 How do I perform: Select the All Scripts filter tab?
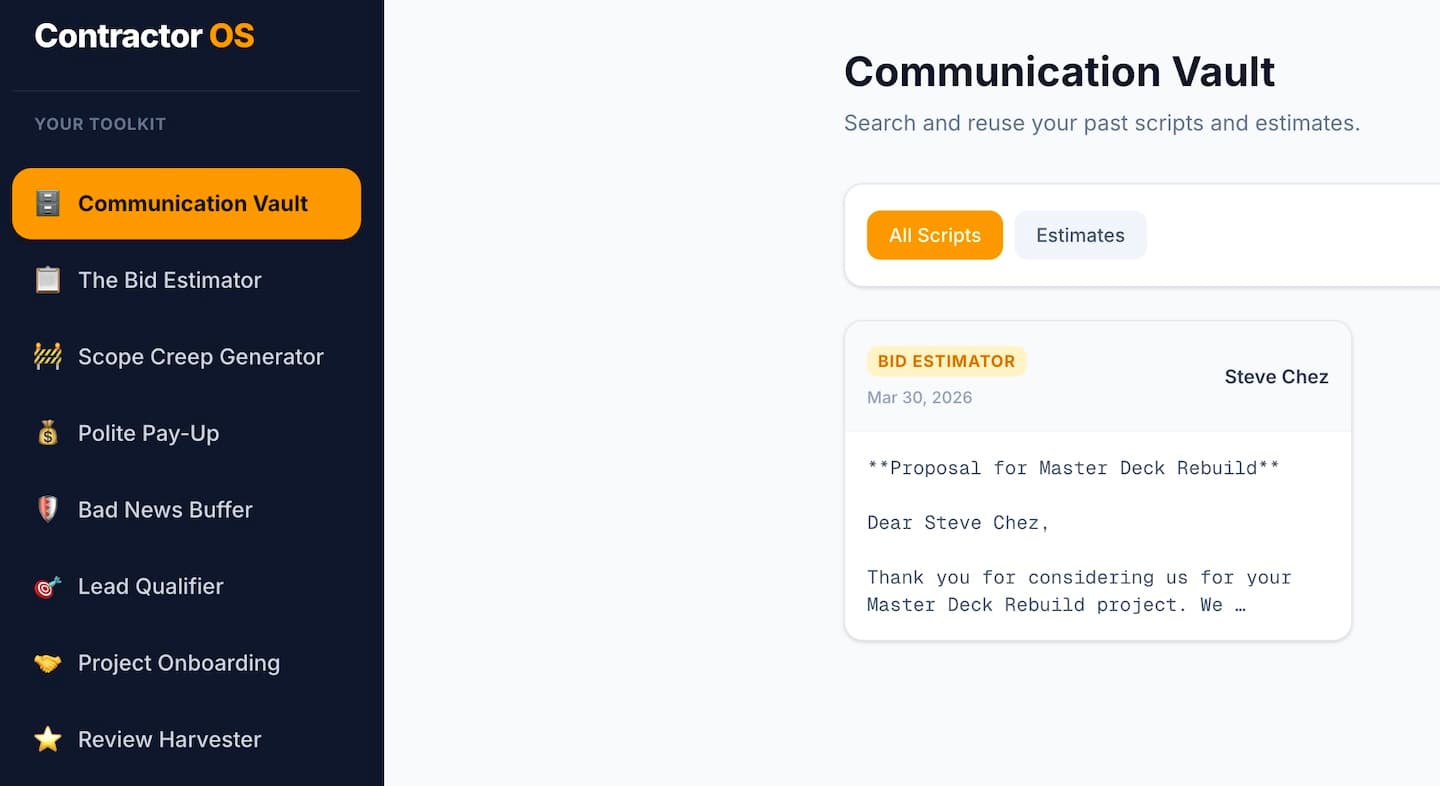(934, 235)
